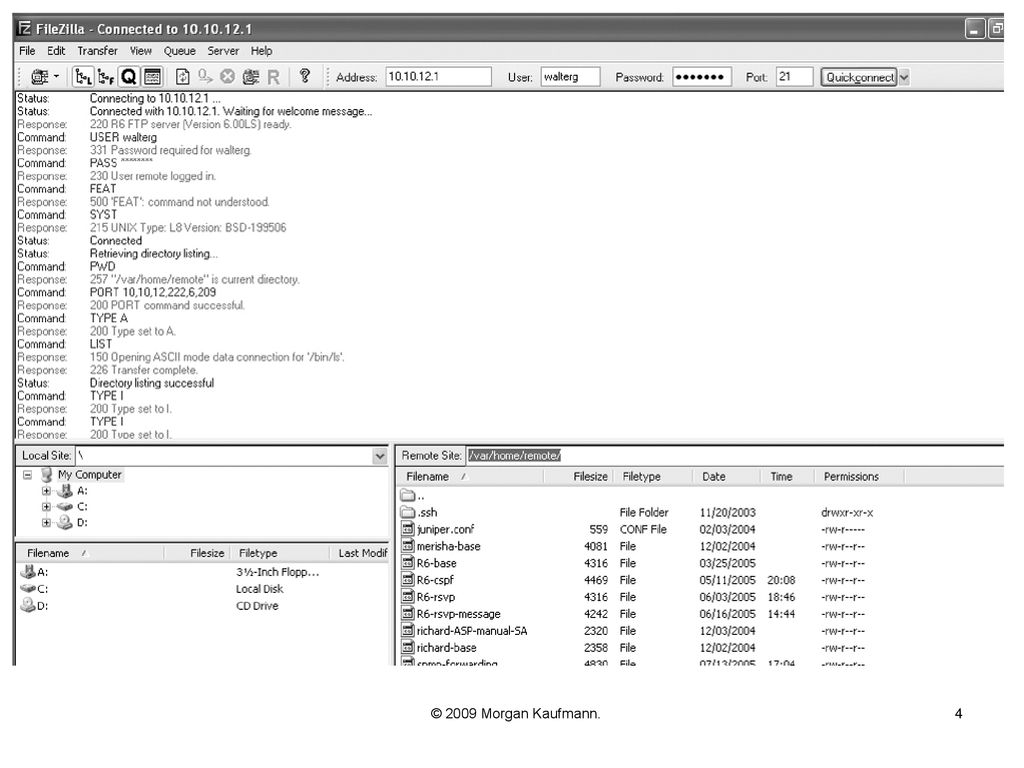Sort remote files by Filesize column

point(579,477)
